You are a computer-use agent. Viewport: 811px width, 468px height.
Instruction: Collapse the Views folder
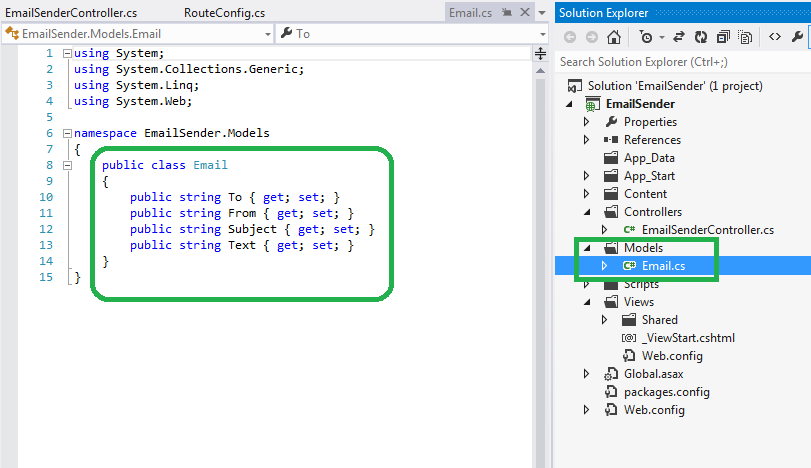pos(587,302)
